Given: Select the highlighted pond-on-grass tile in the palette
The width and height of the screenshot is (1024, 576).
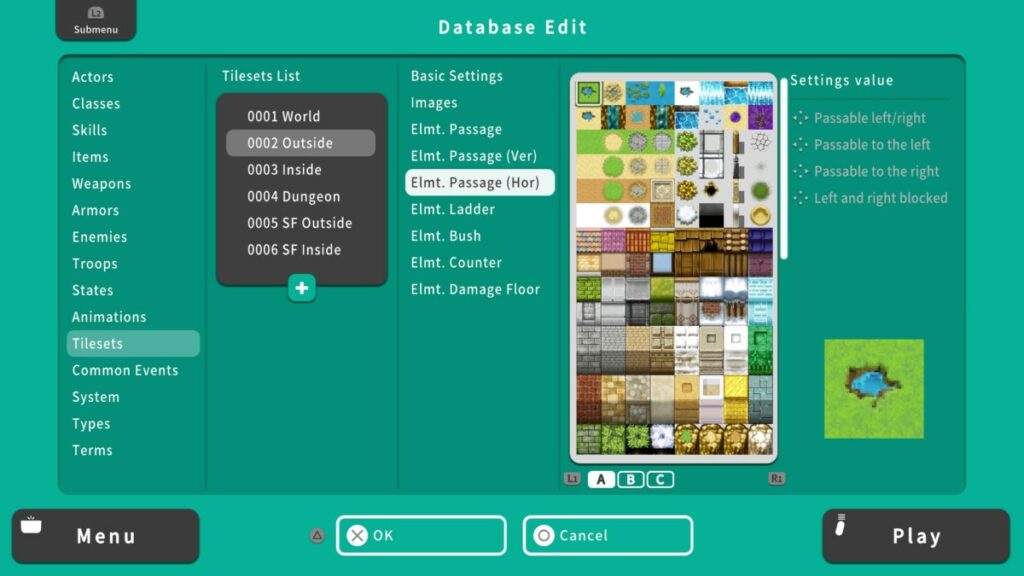Looking at the screenshot, I should point(588,93).
